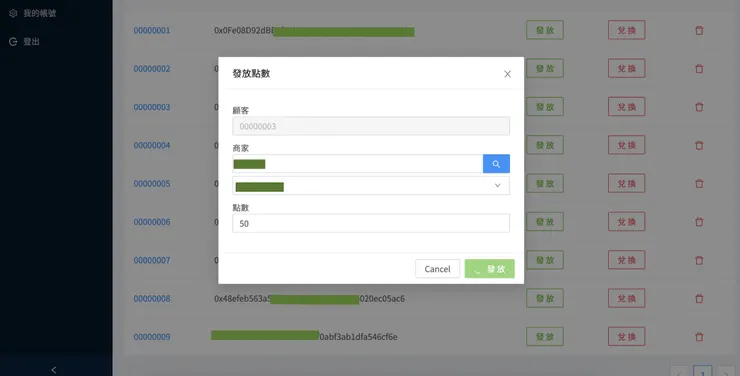The image size is (740, 376).
Task: Click 發放 button in row 00000001
Action: point(545,30)
